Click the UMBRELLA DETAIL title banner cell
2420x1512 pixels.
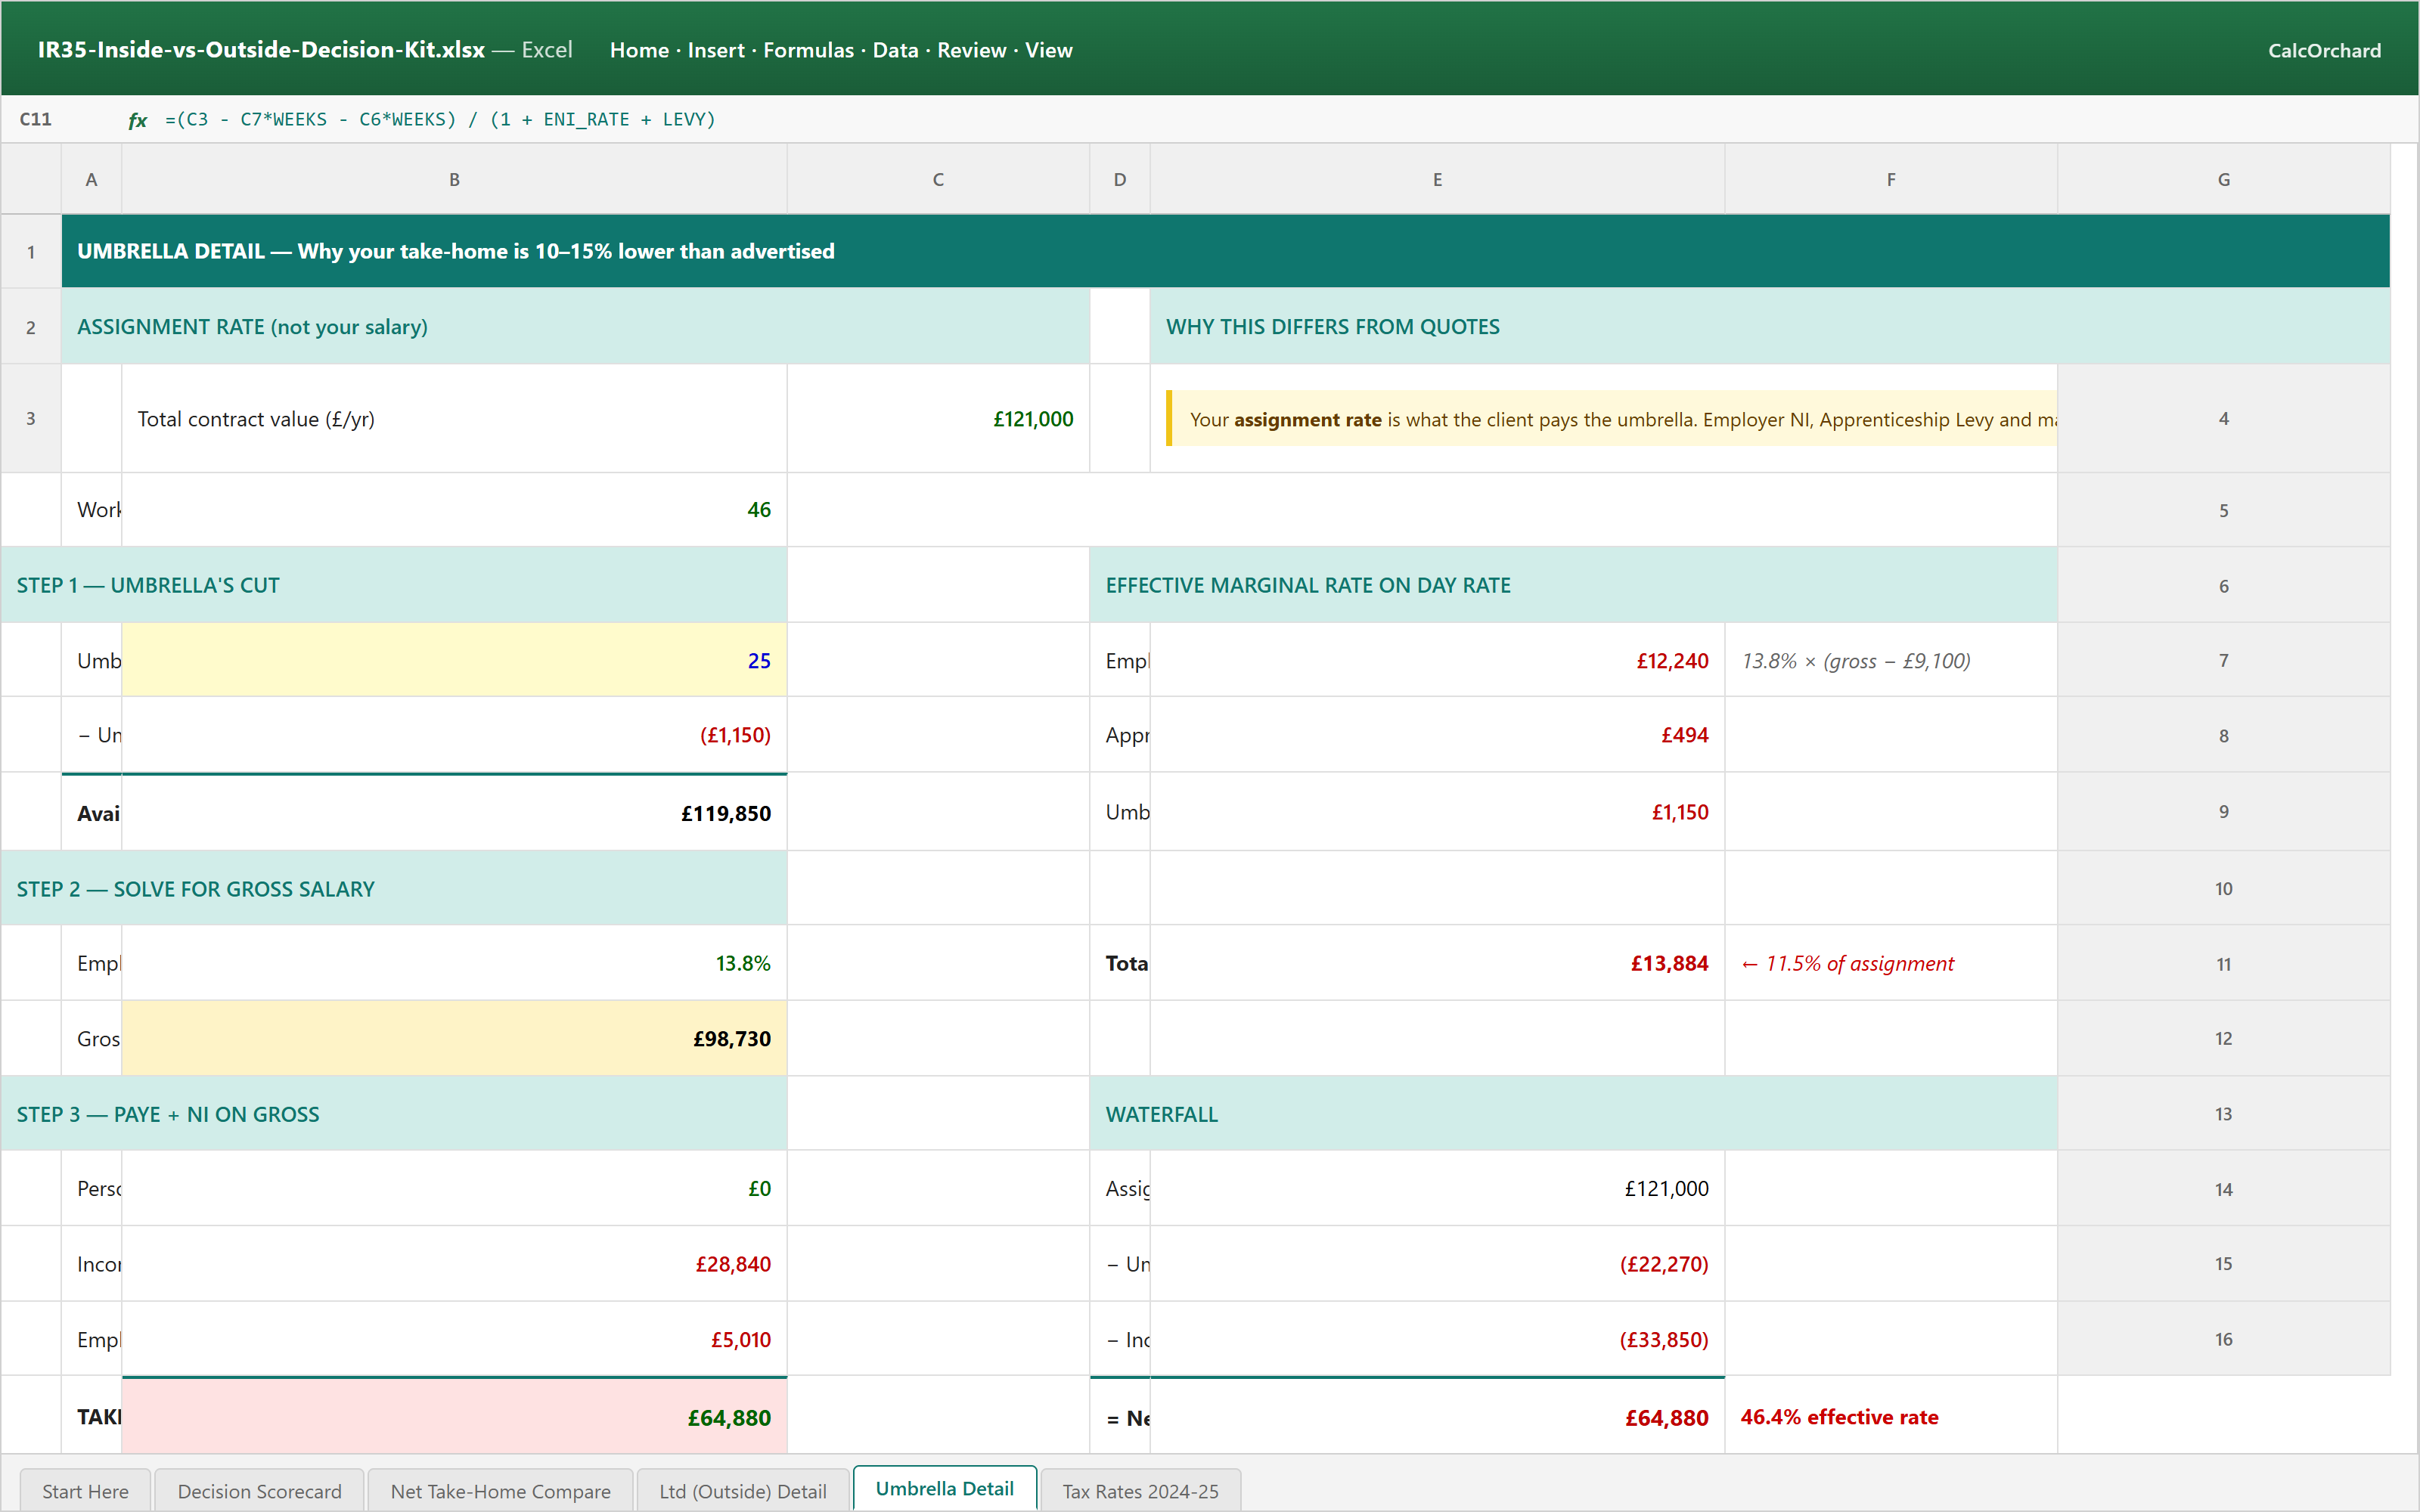coord(1226,251)
